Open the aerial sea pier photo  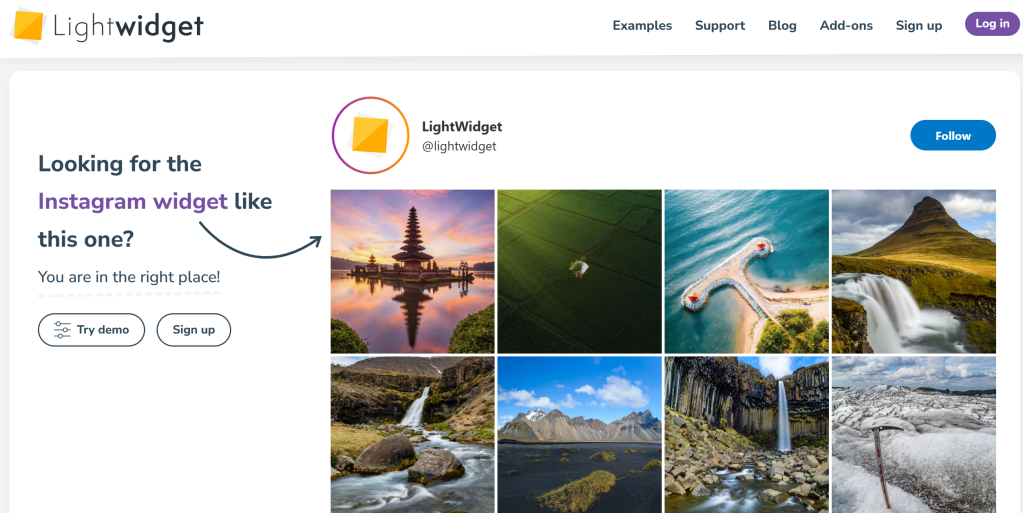click(x=746, y=272)
